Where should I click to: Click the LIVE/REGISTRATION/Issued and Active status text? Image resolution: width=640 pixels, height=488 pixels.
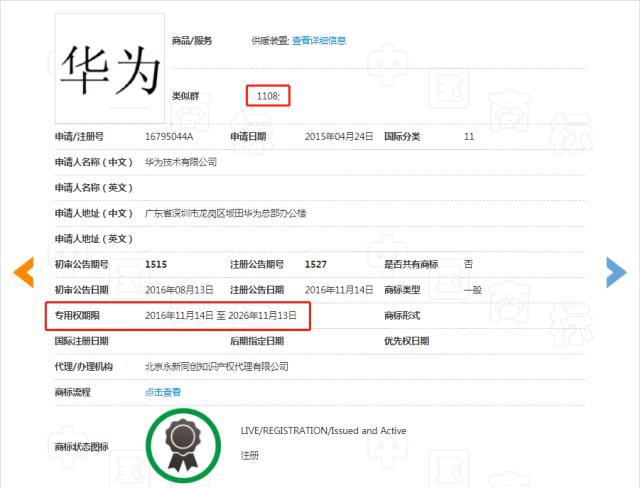323,431
